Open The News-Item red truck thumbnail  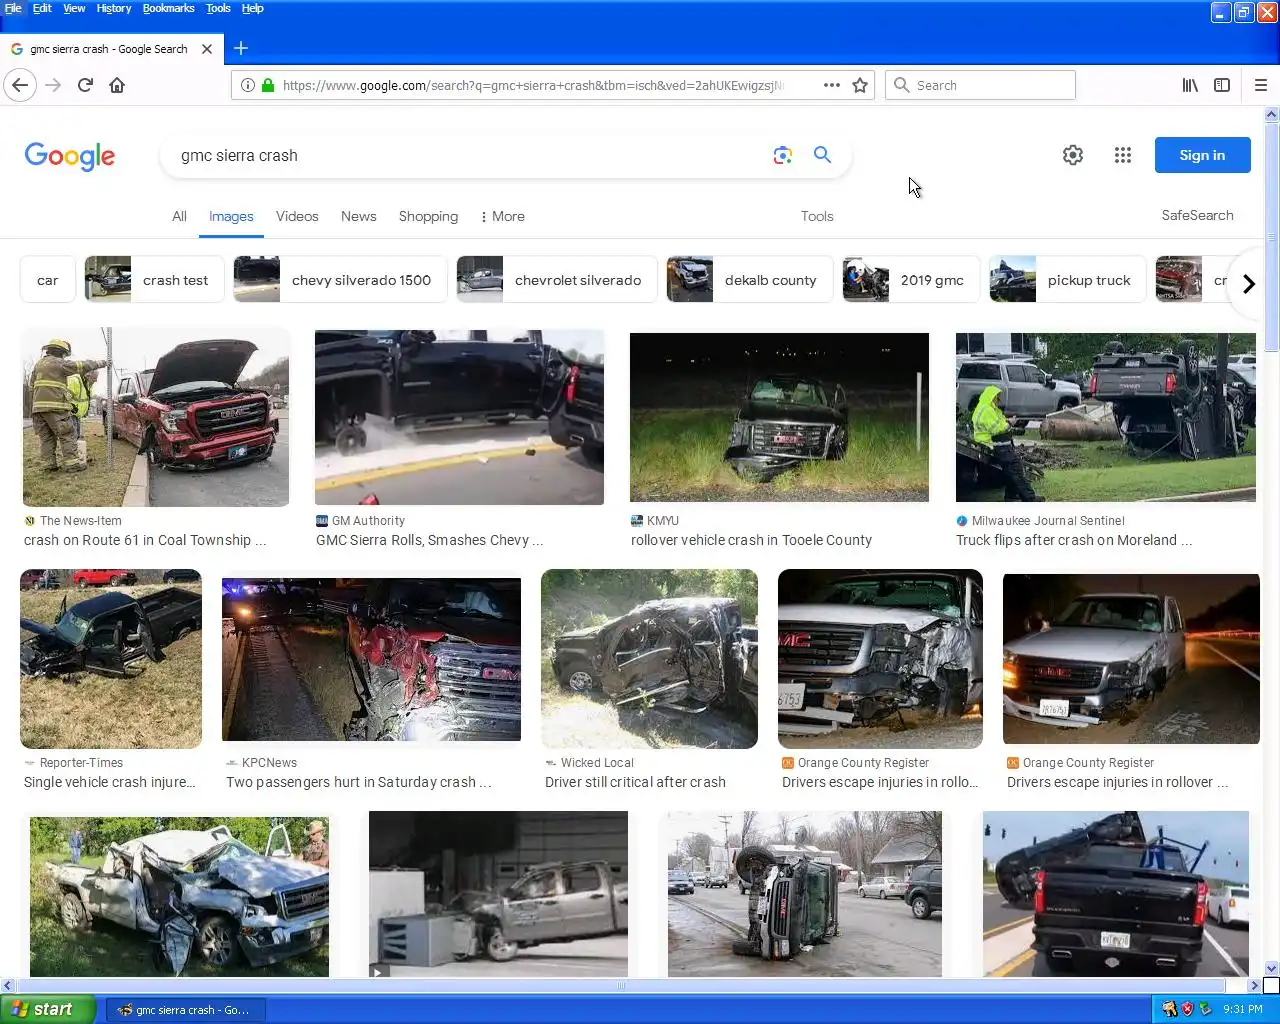[156, 418]
